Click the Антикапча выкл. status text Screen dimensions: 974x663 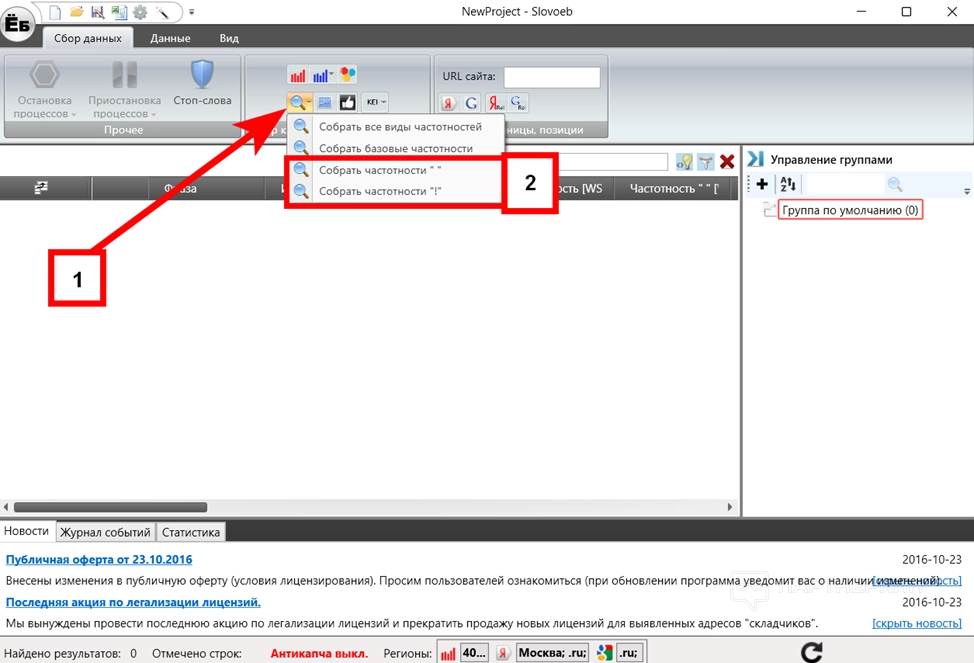point(319,653)
